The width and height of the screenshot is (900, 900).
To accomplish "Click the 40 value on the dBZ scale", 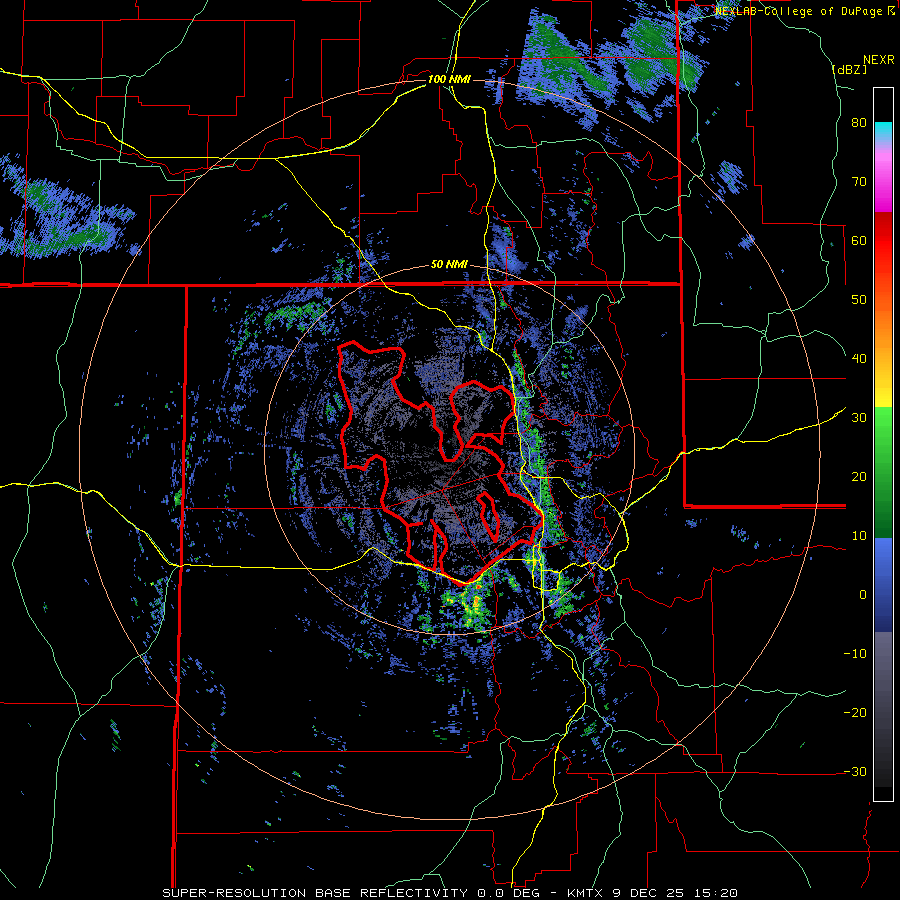I will 859,359.
